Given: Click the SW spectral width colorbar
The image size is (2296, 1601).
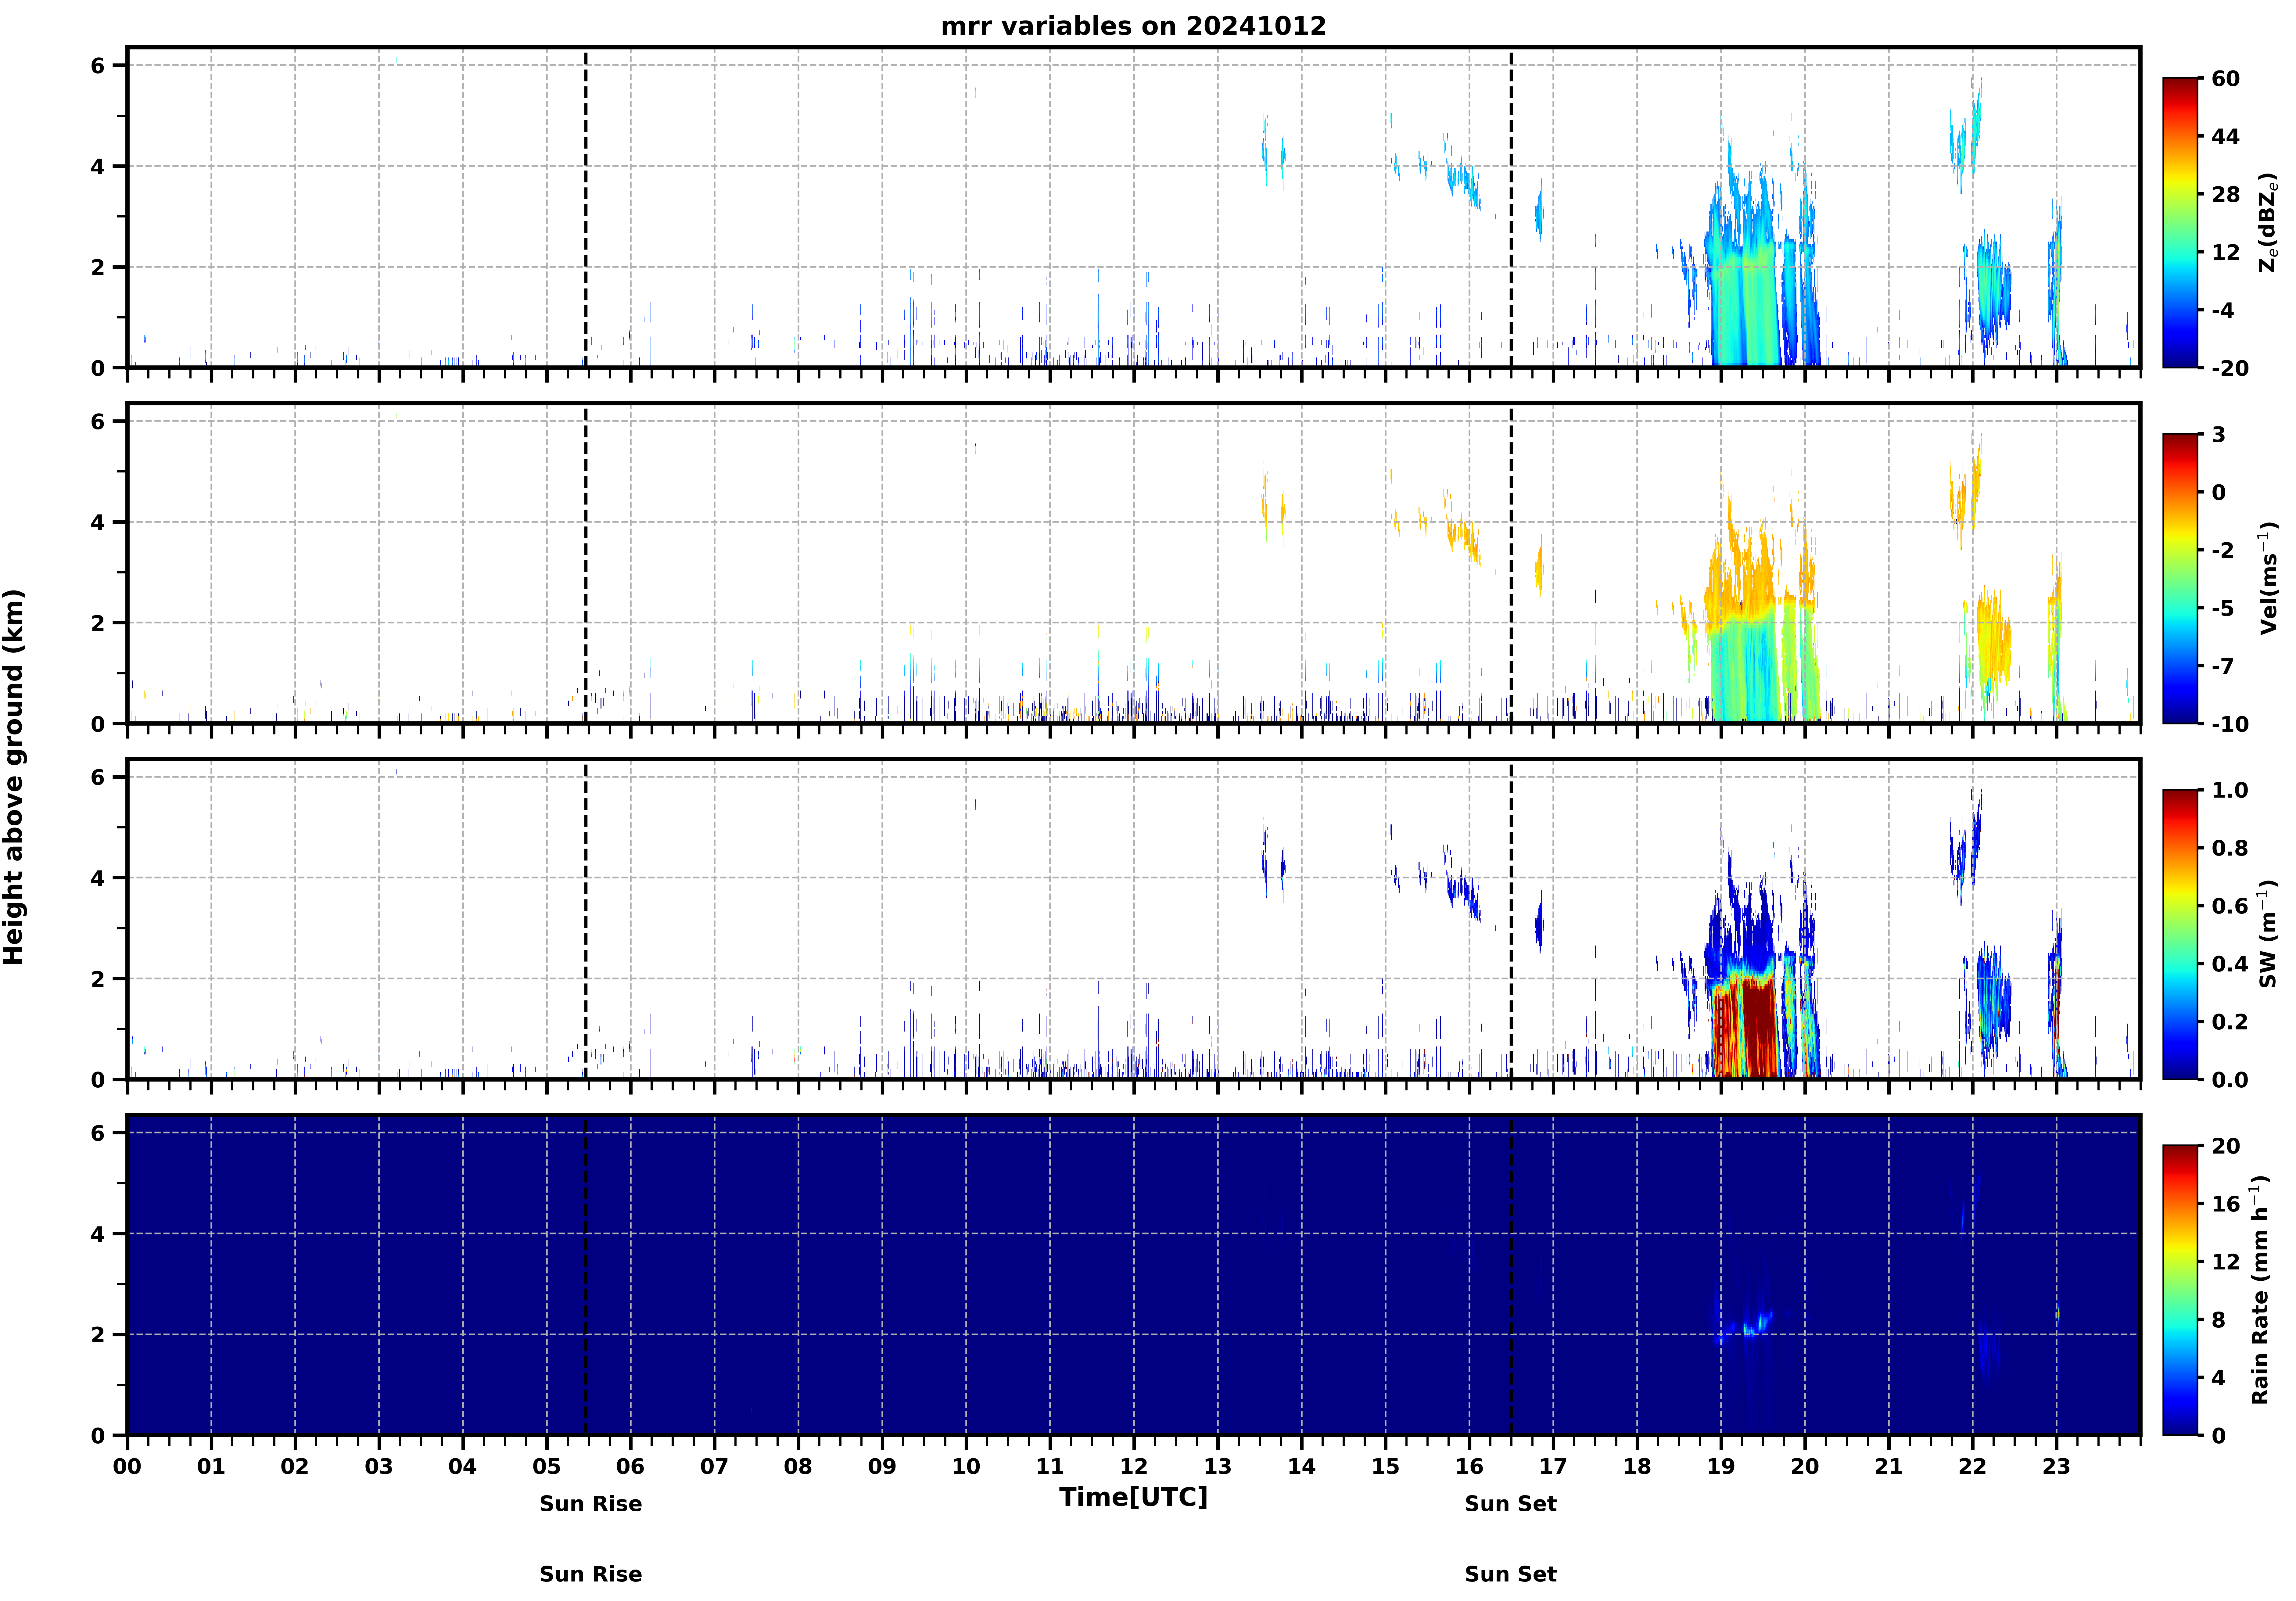Looking at the screenshot, I should coord(2180,934).
